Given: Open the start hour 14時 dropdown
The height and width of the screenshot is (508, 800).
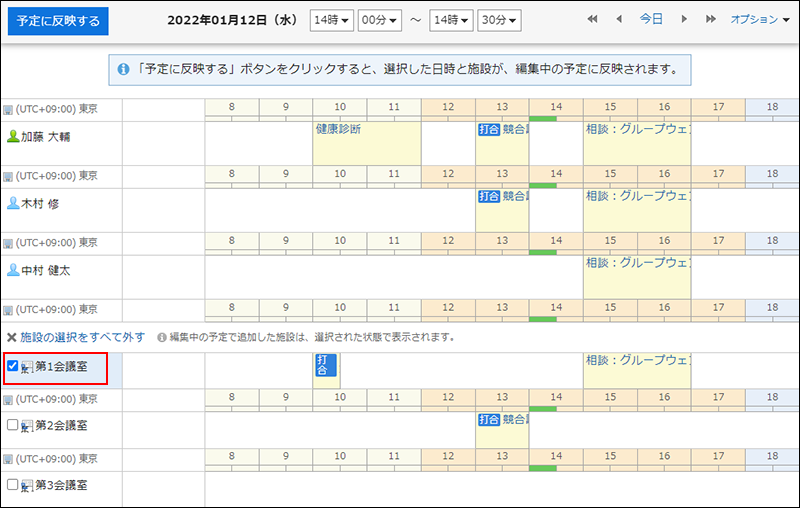Looking at the screenshot, I should click(330, 20).
